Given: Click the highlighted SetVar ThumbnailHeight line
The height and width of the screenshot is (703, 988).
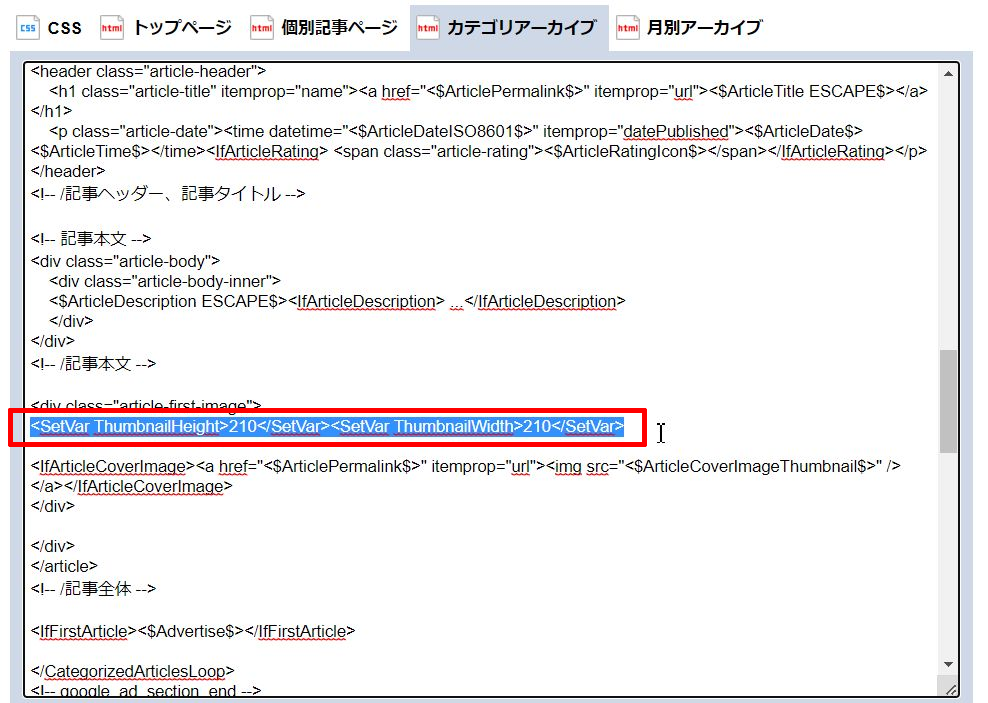Looking at the screenshot, I should tap(327, 426).
